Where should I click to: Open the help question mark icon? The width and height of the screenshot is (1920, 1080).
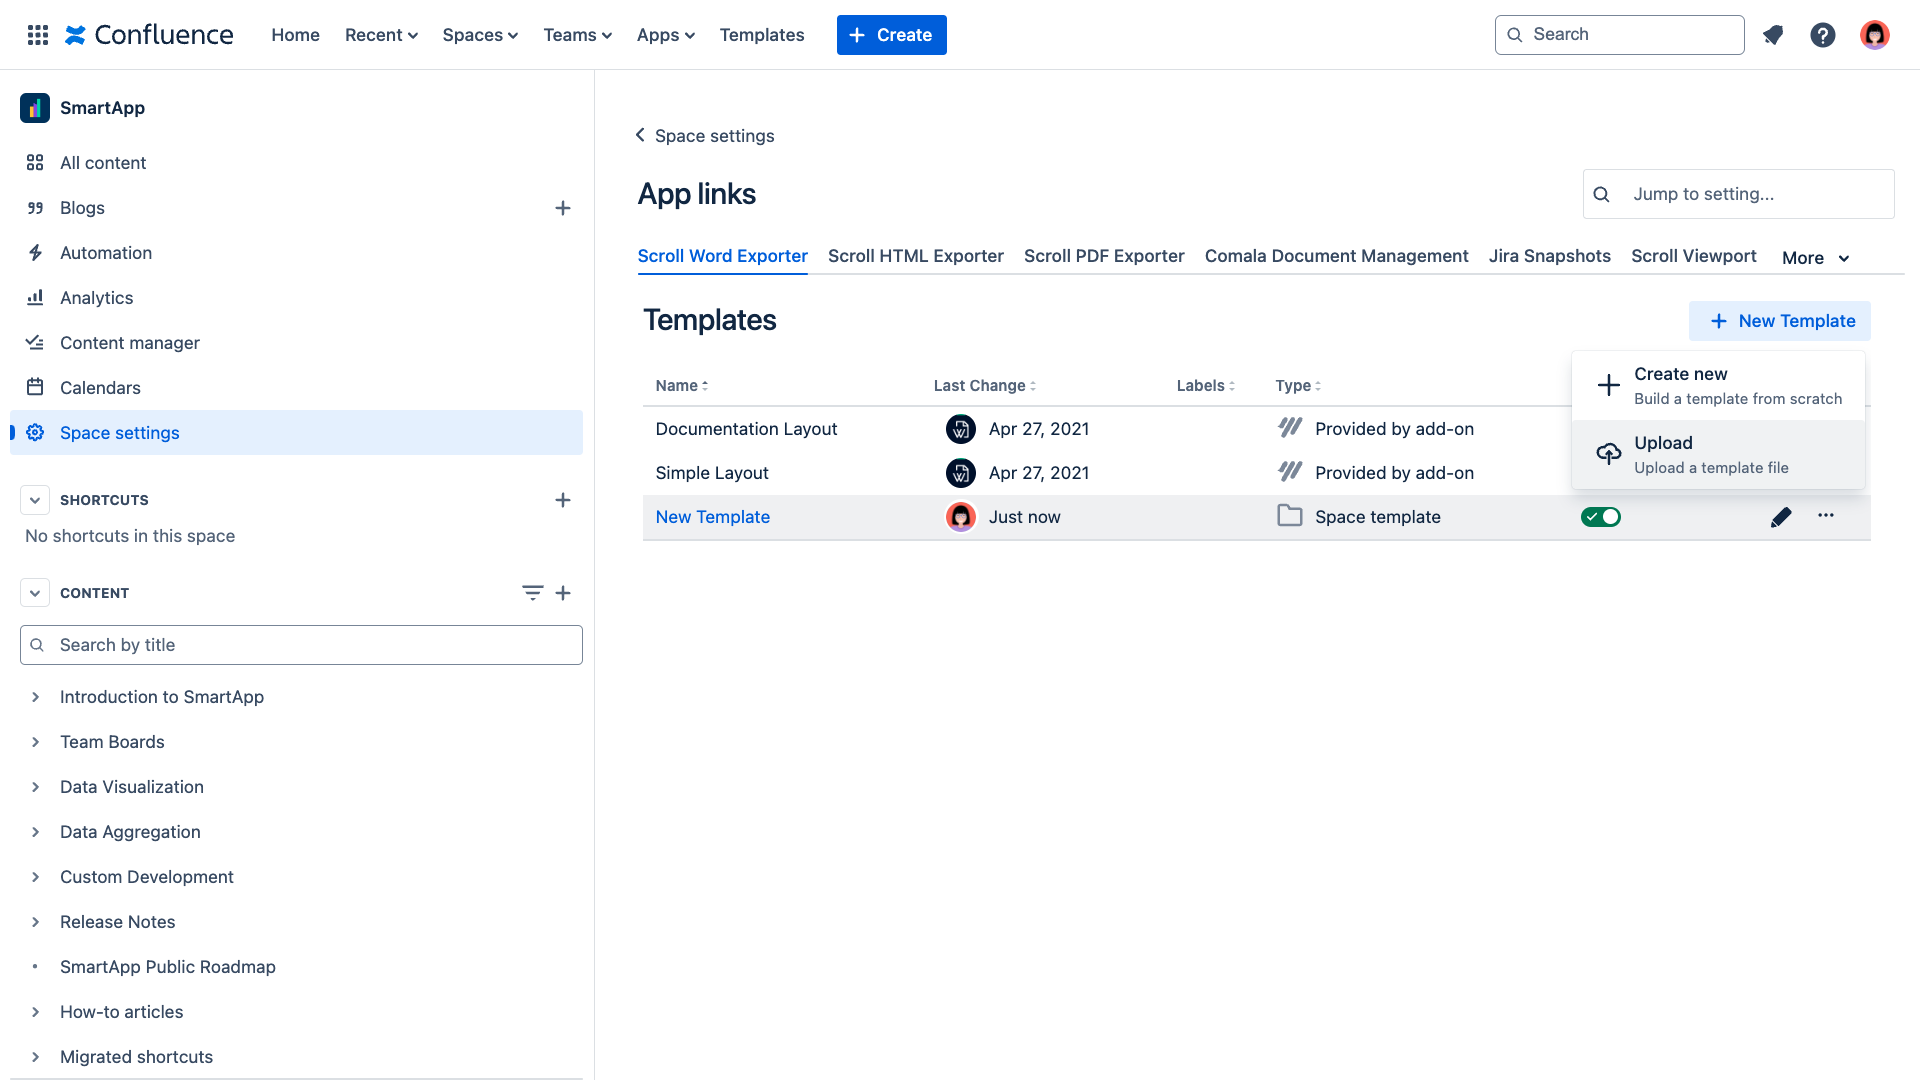click(x=1822, y=35)
